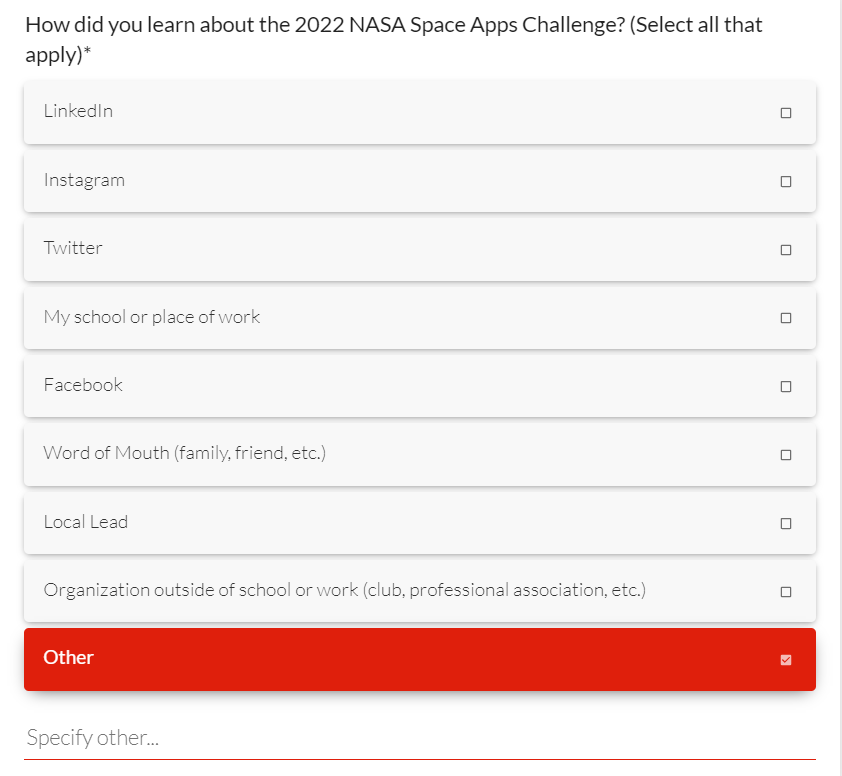Click the 'Local Lead' label text

(x=86, y=522)
